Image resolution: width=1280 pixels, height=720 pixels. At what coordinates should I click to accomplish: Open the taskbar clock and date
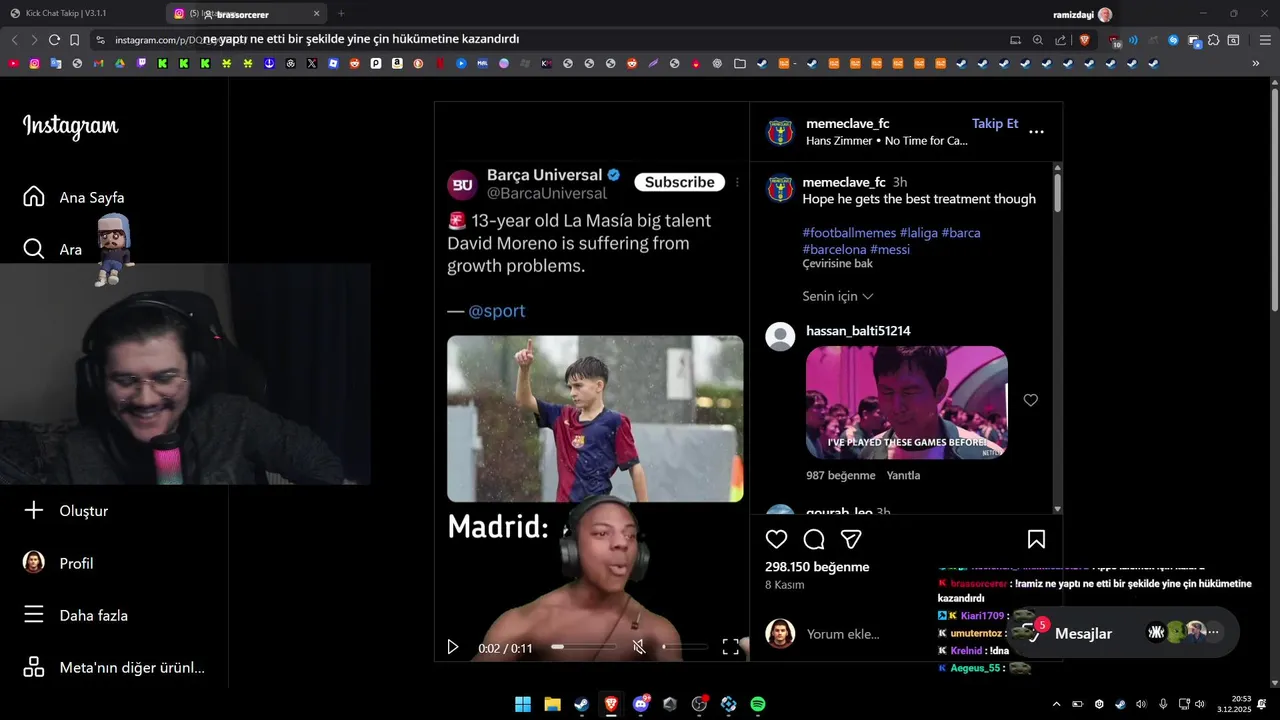click(x=1233, y=704)
